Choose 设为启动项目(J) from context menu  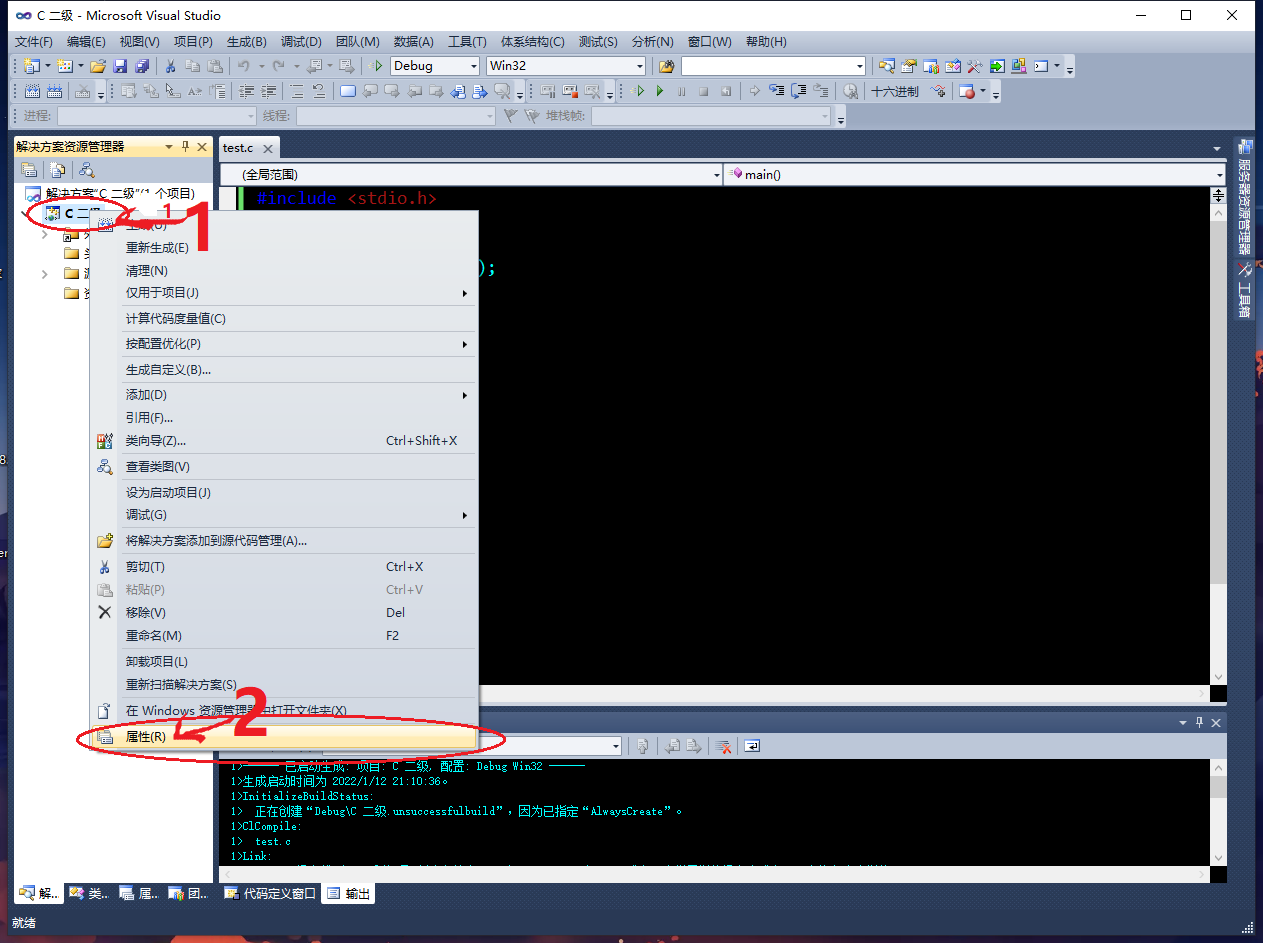pos(284,493)
